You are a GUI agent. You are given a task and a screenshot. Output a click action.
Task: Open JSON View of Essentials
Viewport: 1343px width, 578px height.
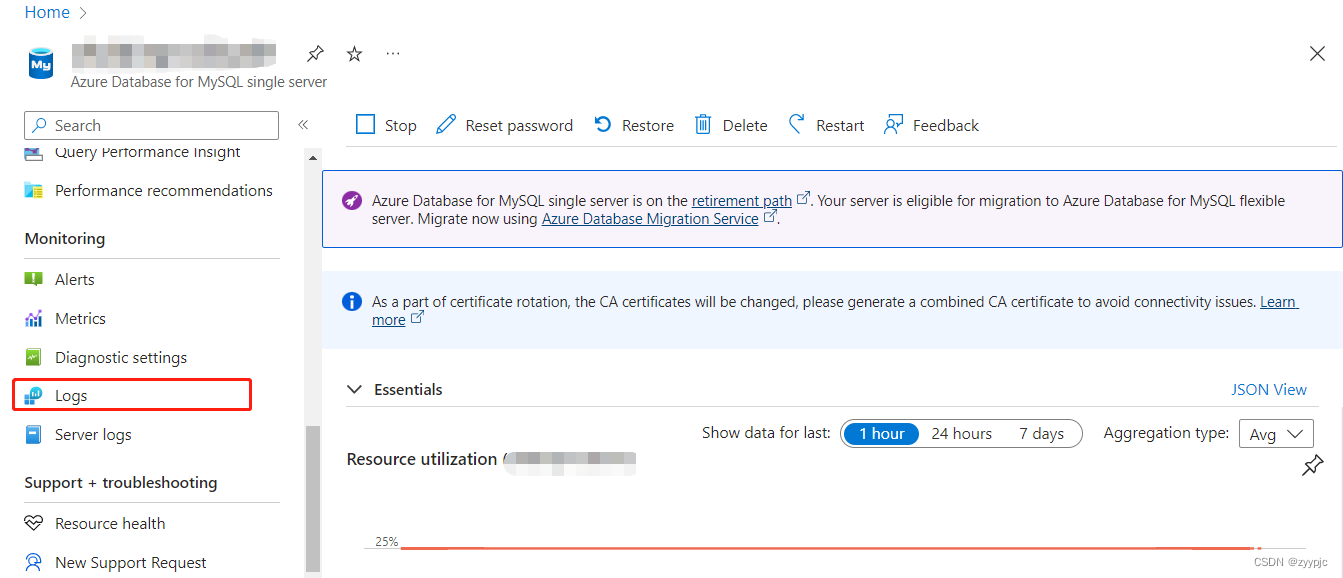[1269, 389]
